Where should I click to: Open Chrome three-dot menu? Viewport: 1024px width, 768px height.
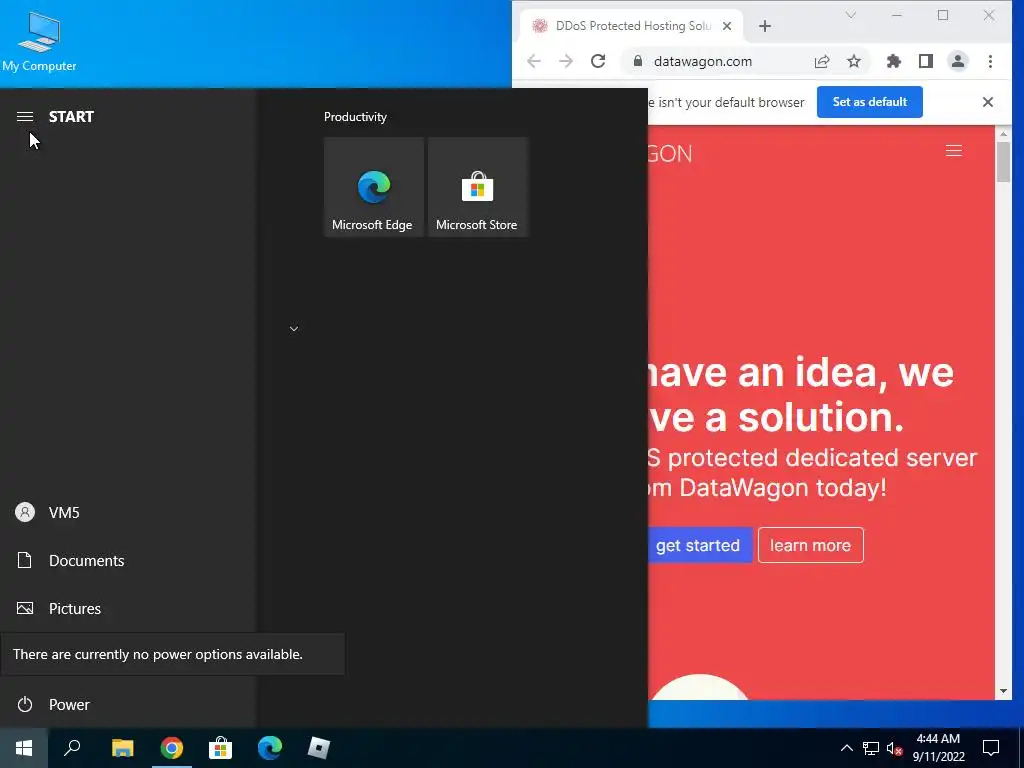pos(990,61)
